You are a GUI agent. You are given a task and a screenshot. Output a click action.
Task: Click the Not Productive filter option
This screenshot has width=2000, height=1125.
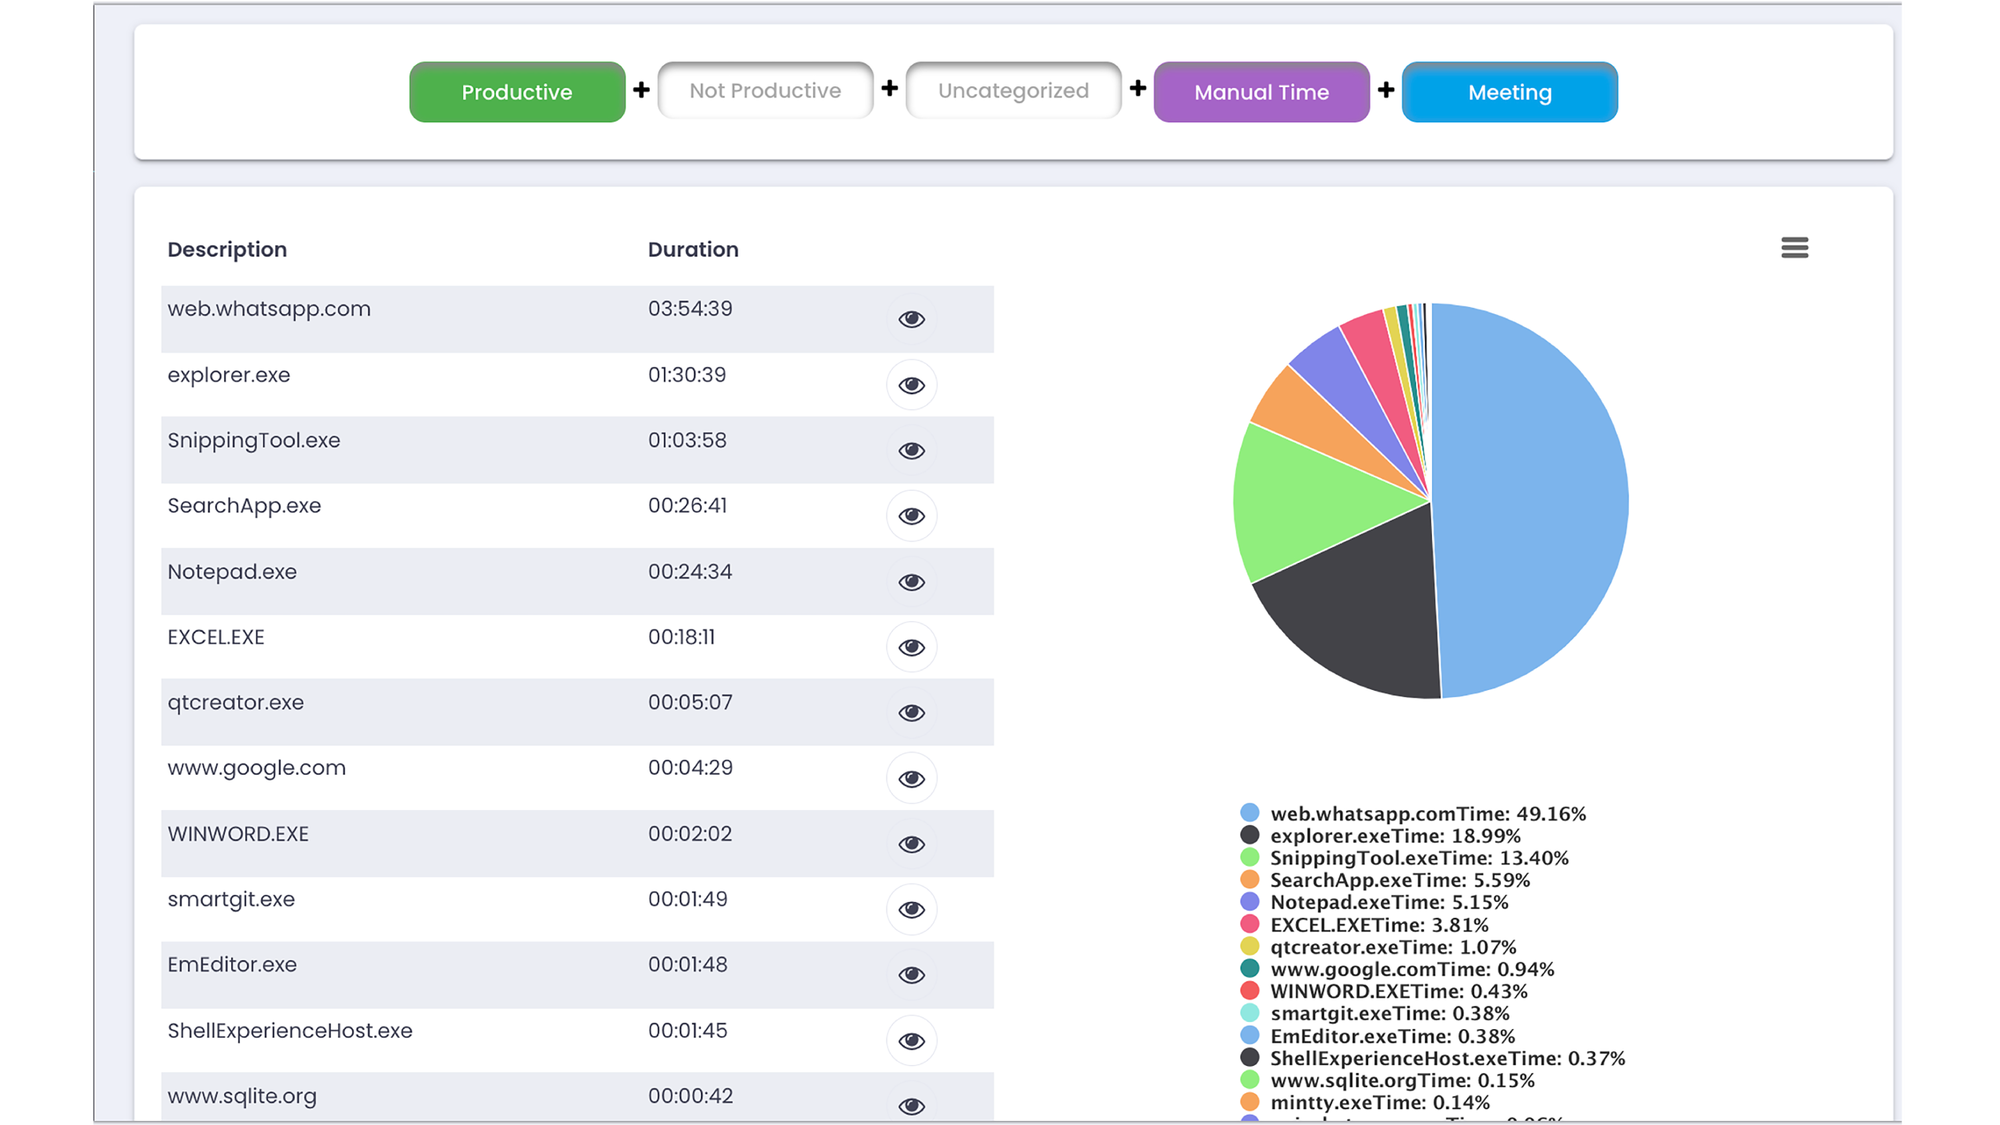click(765, 91)
